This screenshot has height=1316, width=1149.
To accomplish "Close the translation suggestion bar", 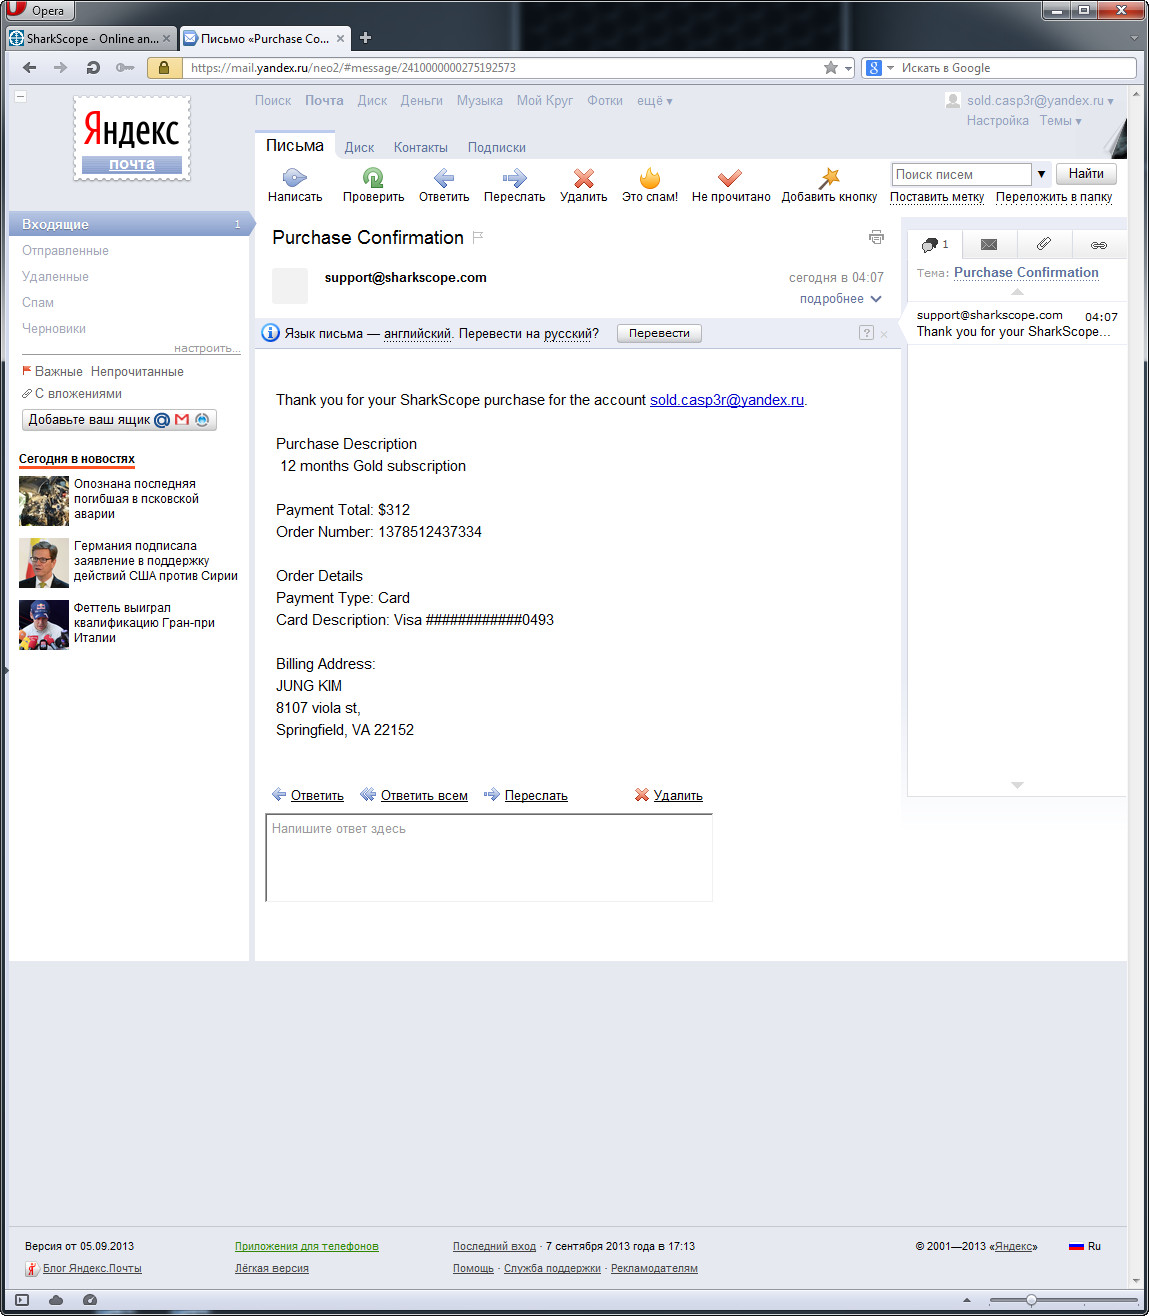I will pos(884,334).
